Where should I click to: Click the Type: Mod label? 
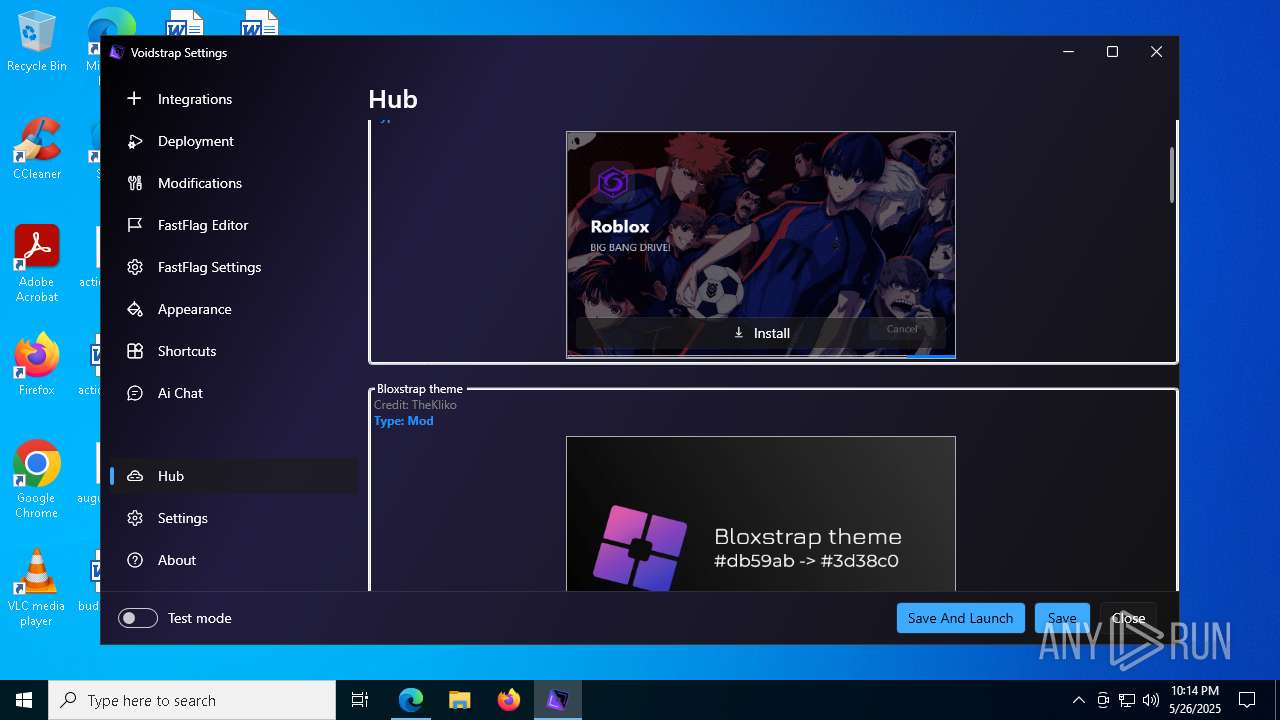pos(404,421)
